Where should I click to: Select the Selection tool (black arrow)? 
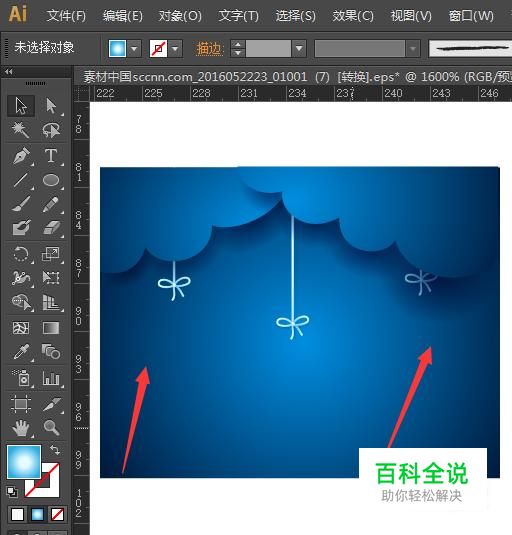click(x=21, y=105)
